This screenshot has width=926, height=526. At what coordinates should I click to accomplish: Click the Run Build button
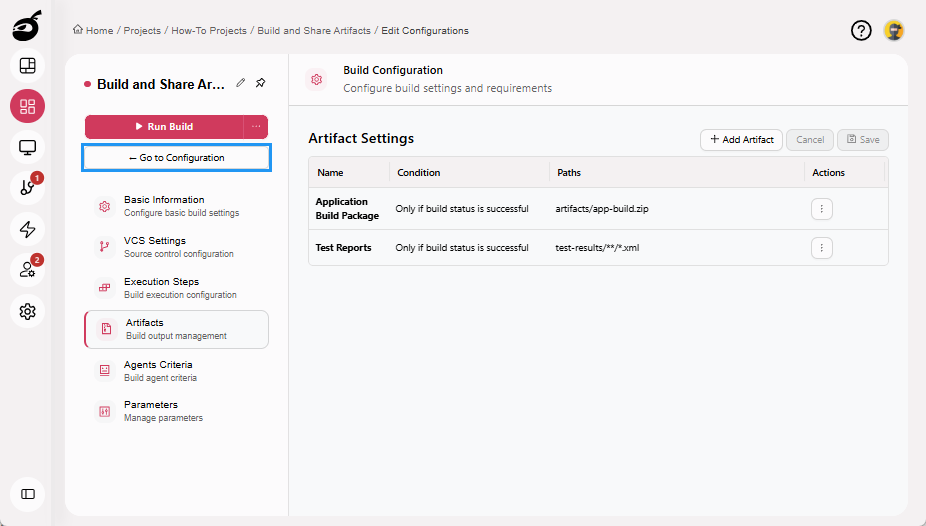point(164,126)
